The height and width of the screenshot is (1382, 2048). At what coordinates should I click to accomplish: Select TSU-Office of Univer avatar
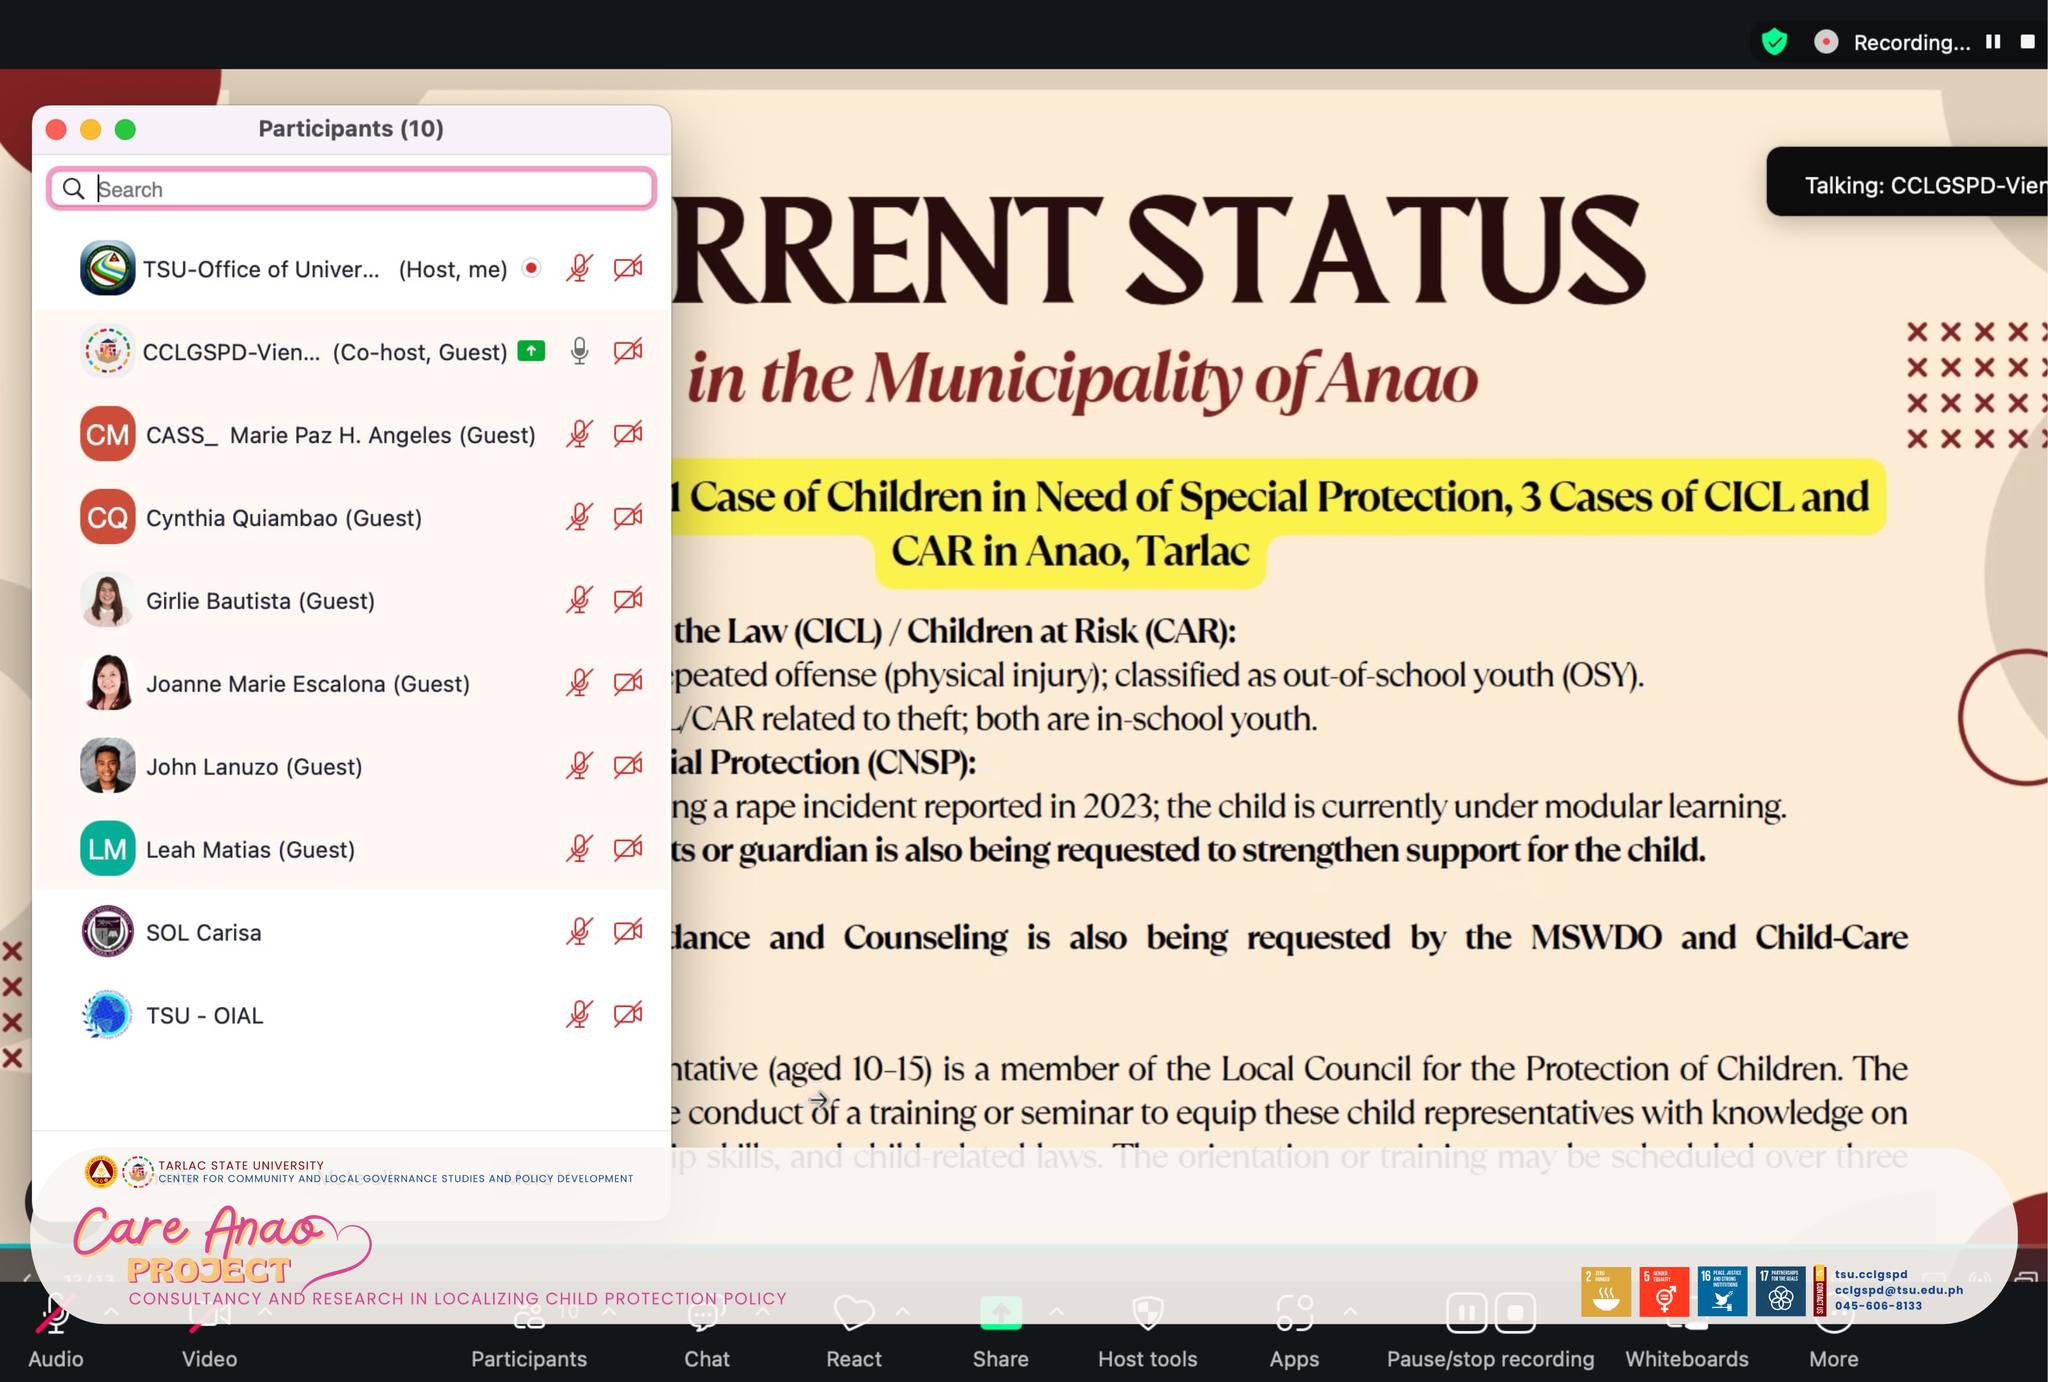click(107, 268)
